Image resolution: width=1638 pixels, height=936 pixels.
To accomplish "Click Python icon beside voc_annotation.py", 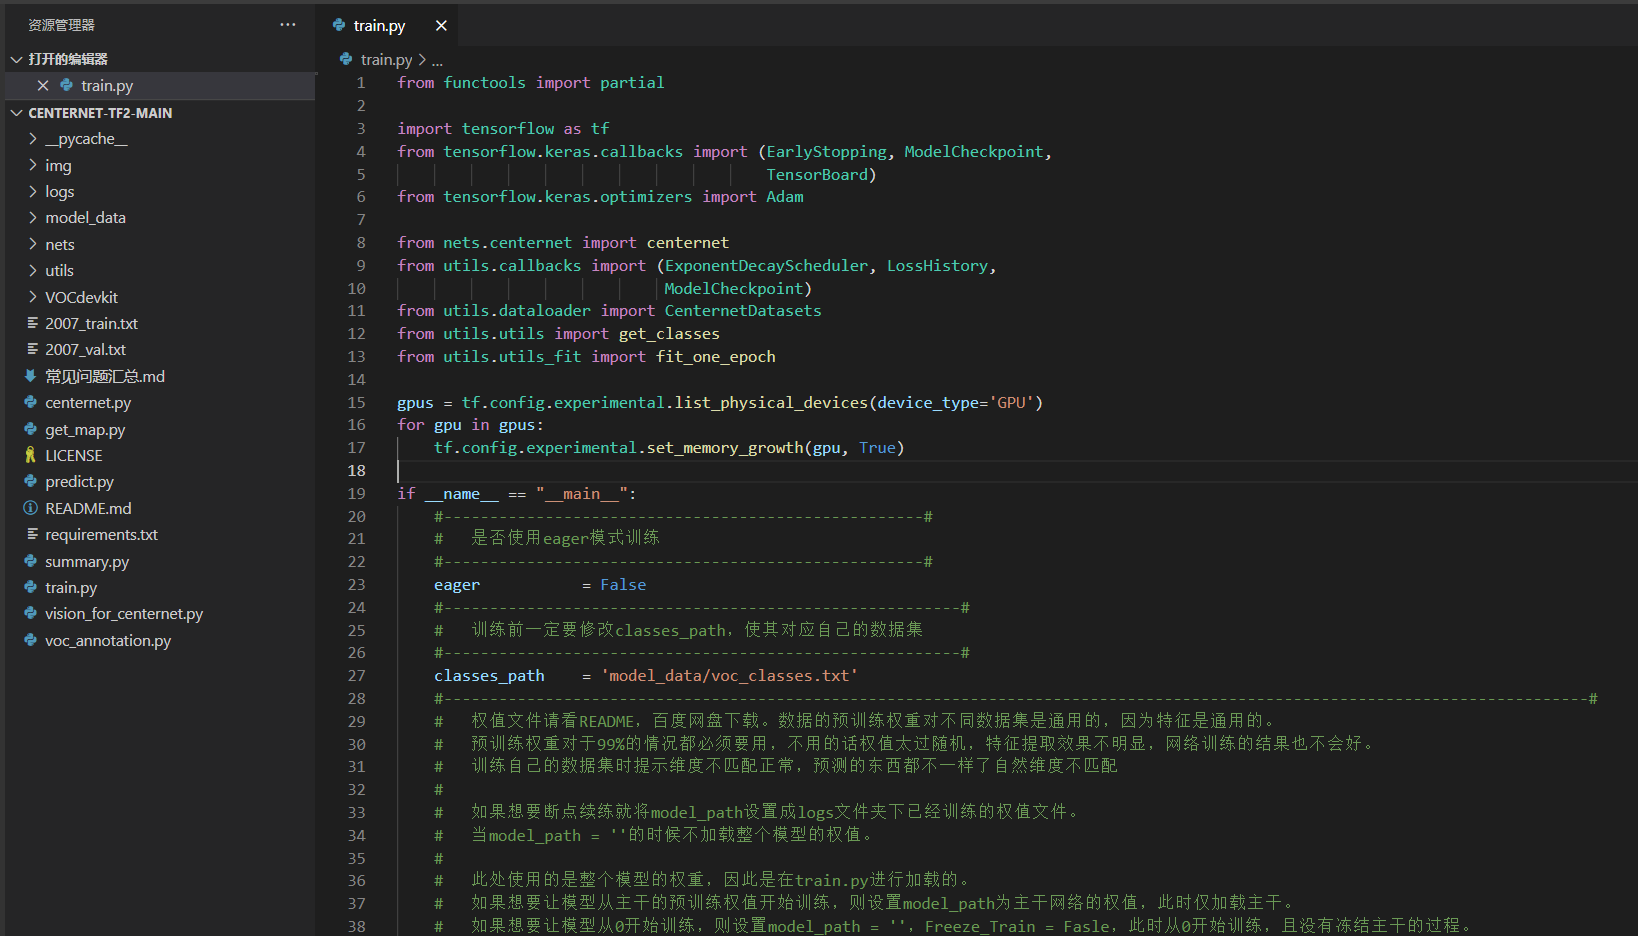I will pyautogui.click(x=31, y=640).
